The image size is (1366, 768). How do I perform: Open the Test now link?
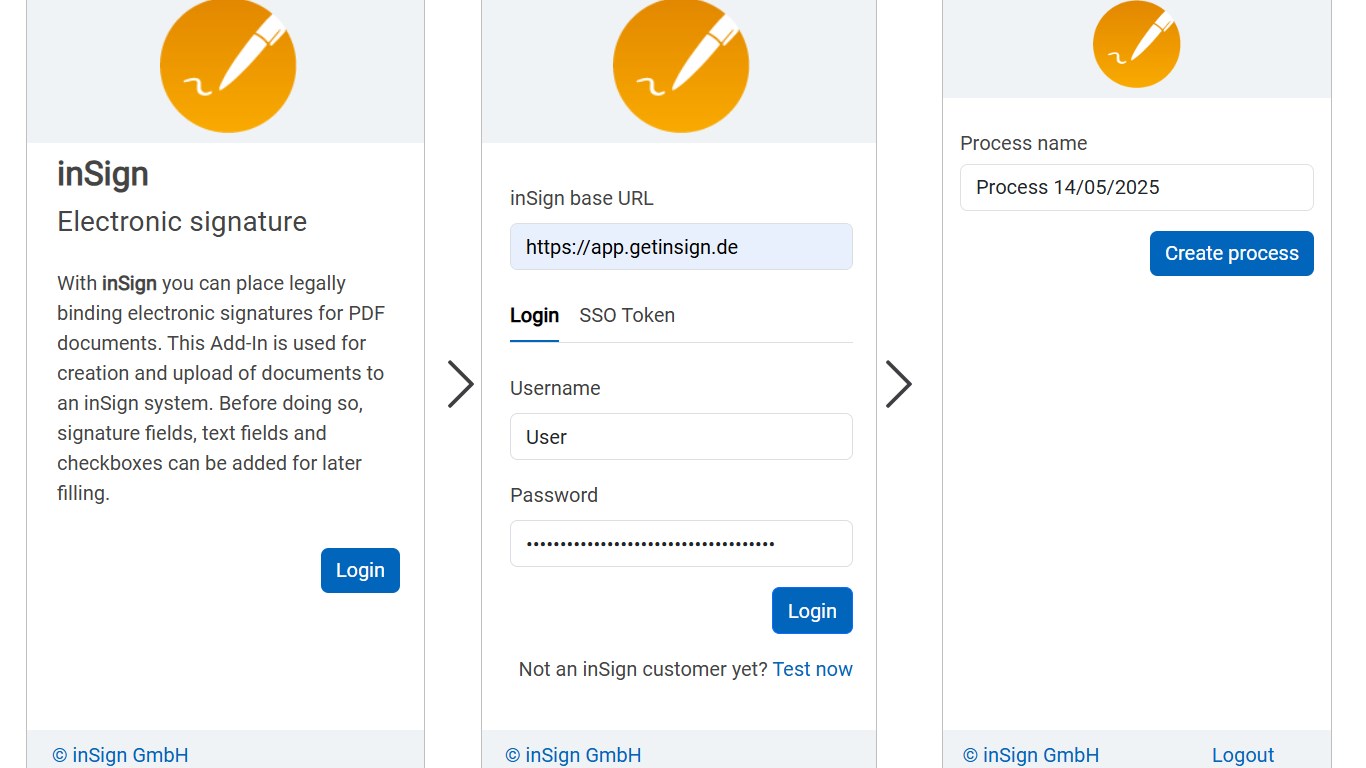pos(813,670)
